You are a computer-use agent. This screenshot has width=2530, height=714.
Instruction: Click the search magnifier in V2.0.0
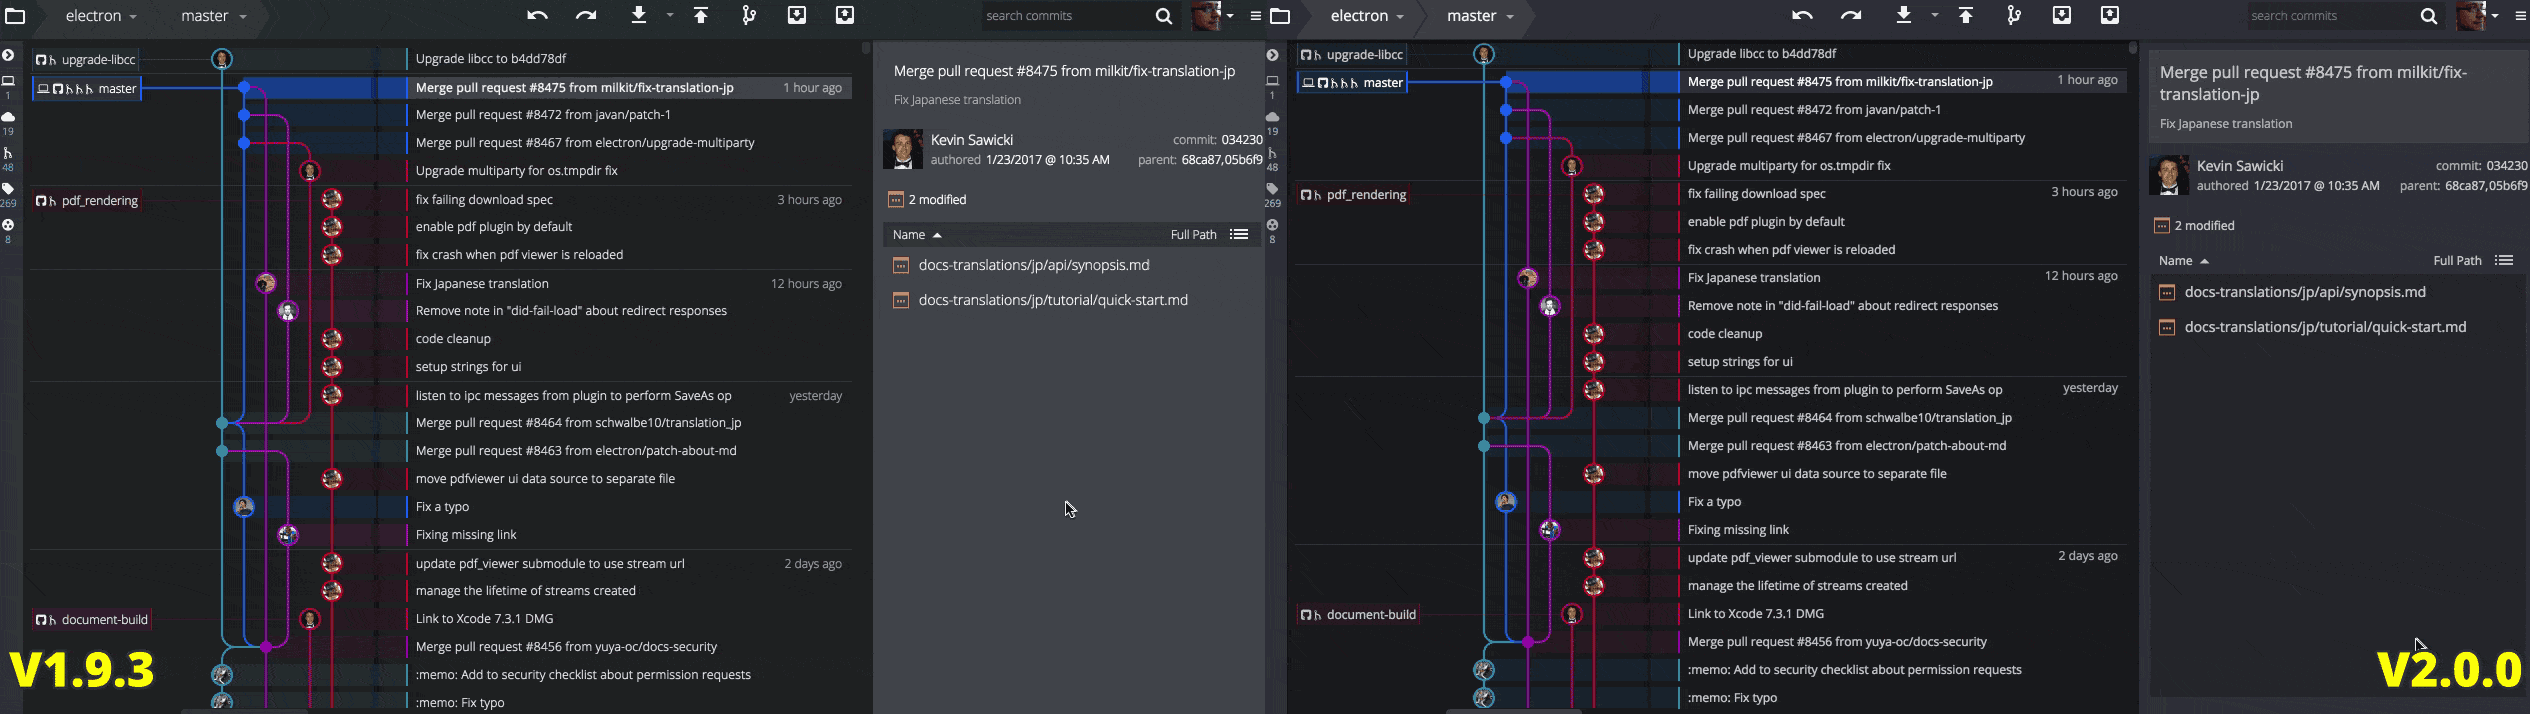tap(2429, 16)
